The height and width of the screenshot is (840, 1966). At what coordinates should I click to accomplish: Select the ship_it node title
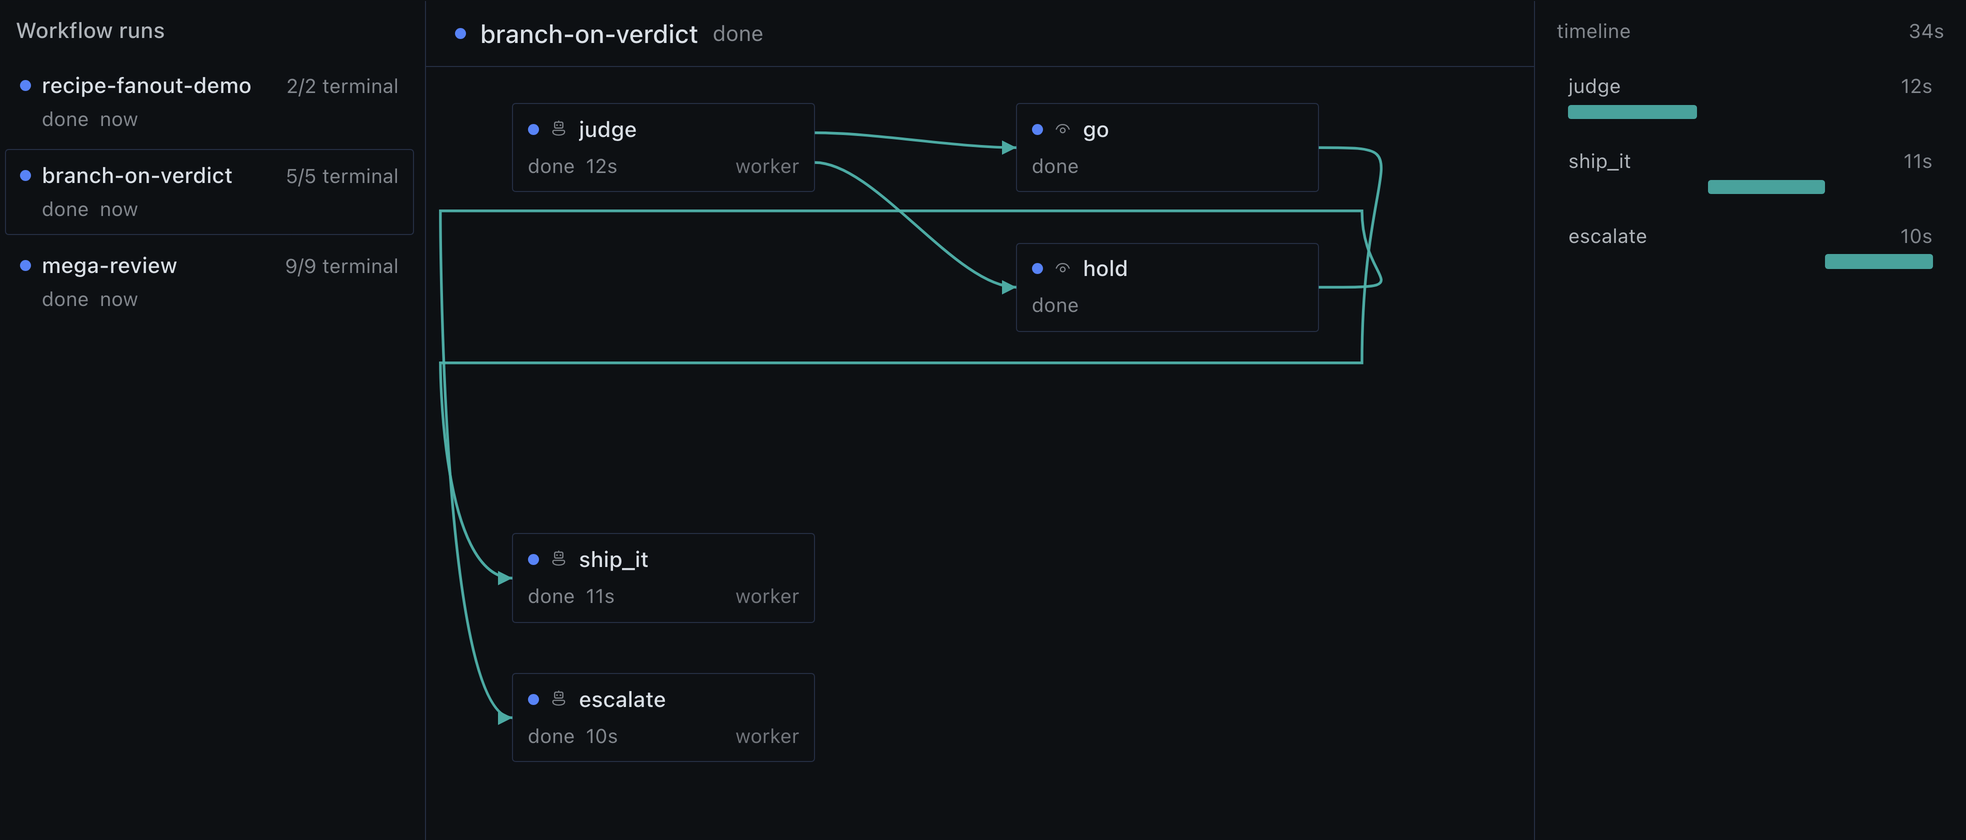[x=613, y=560]
